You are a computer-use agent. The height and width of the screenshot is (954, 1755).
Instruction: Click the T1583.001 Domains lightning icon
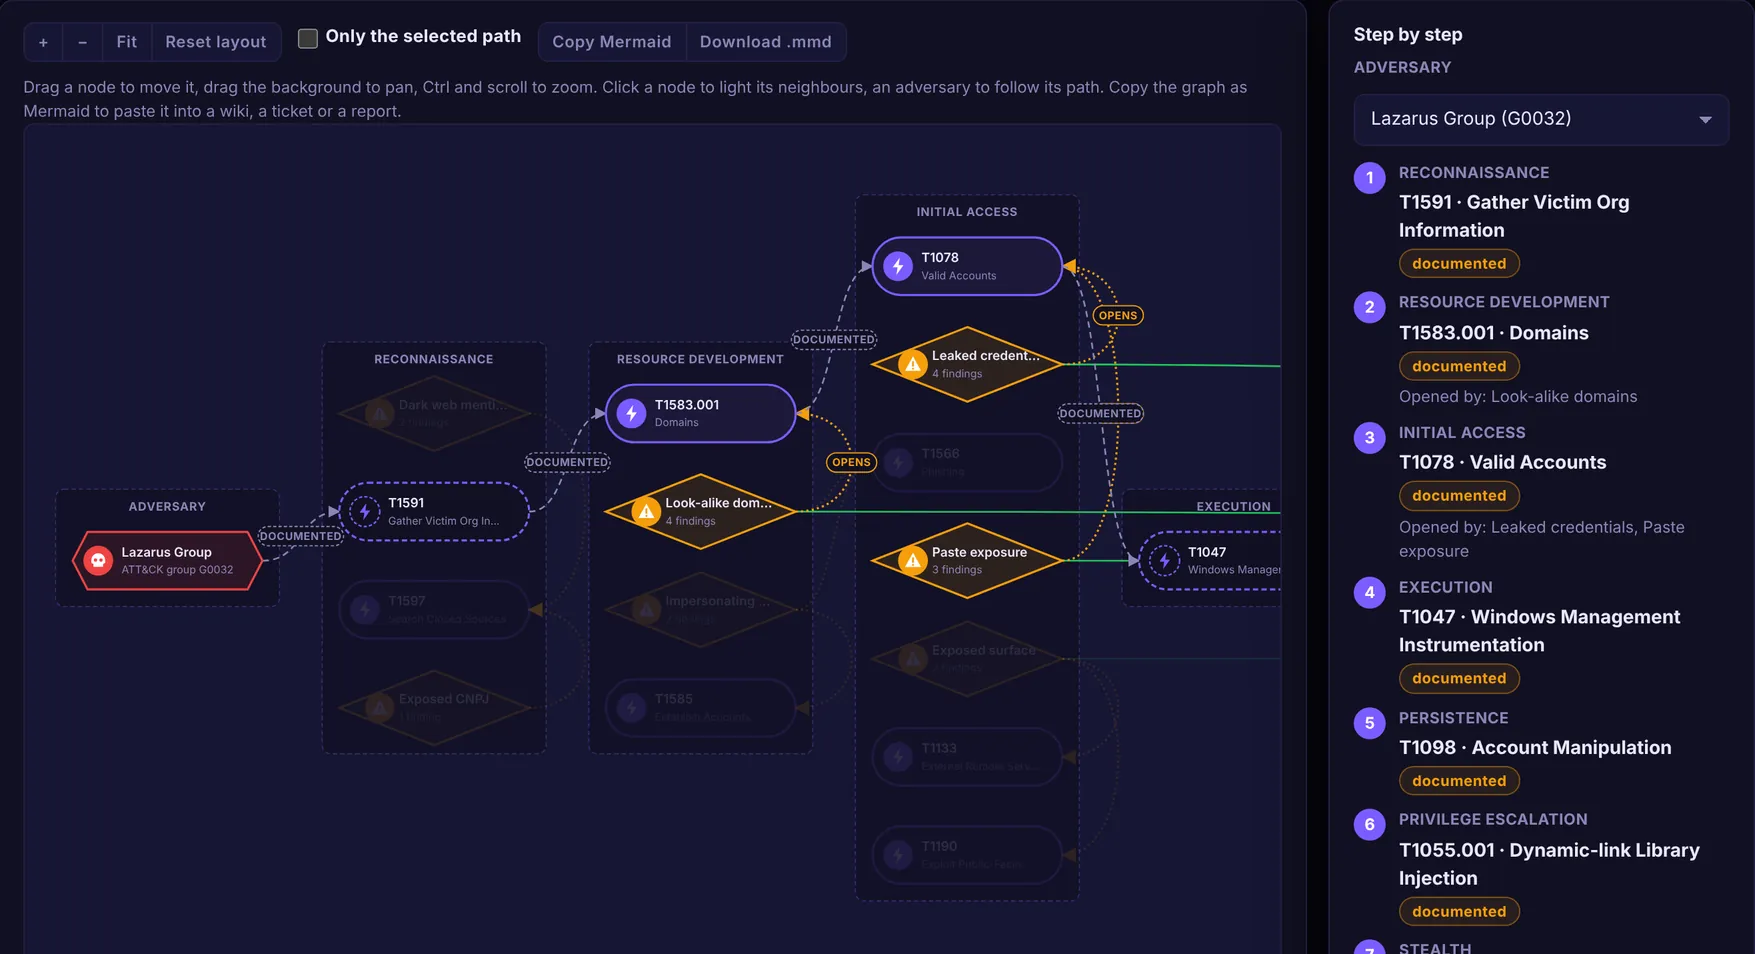[x=631, y=413]
